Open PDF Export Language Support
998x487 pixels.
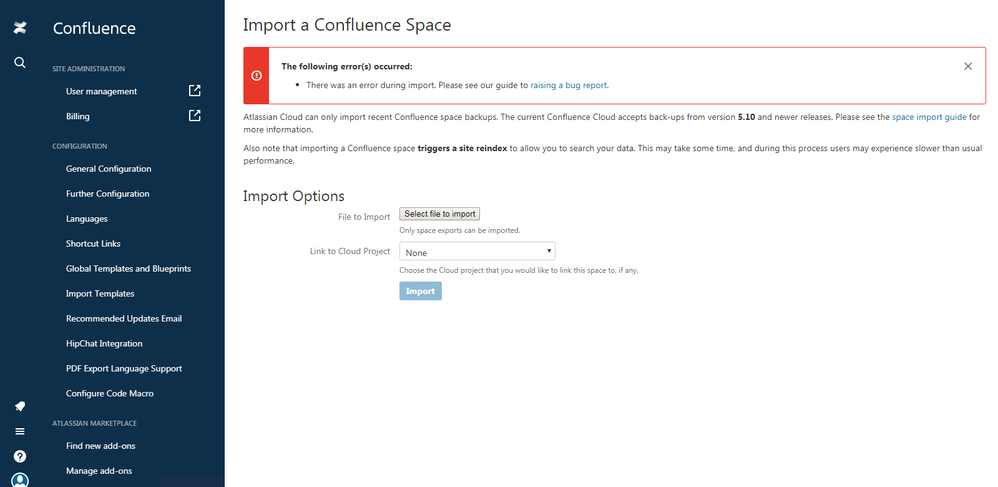123,369
